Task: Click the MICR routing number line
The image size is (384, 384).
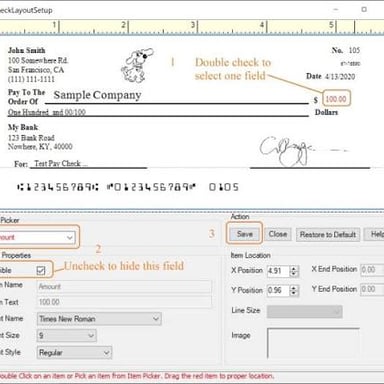Action: 58,187
